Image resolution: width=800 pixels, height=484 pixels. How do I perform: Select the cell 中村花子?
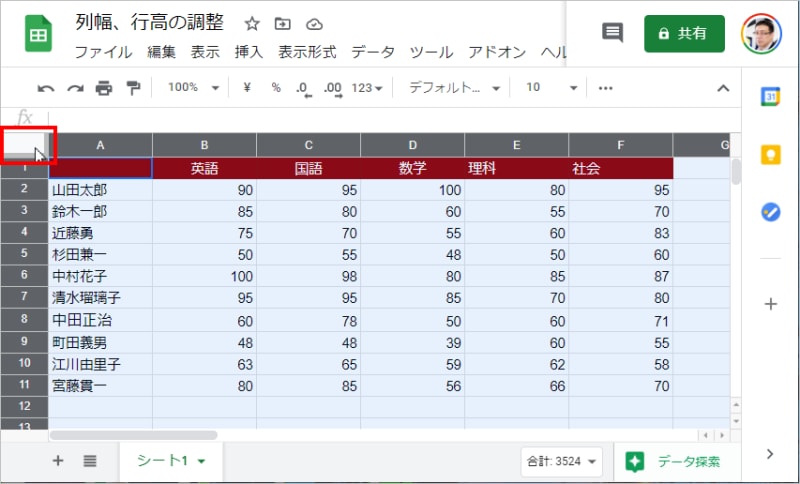(101, 276)
